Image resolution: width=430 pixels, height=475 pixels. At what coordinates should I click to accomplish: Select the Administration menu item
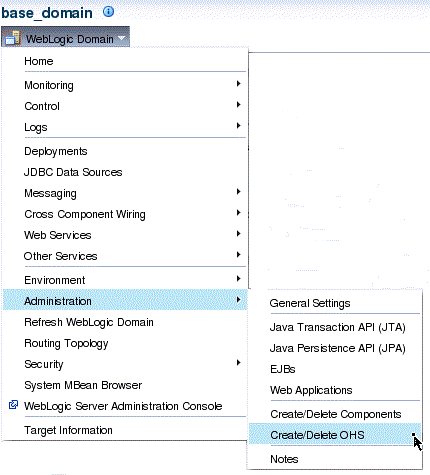point(125,300)
